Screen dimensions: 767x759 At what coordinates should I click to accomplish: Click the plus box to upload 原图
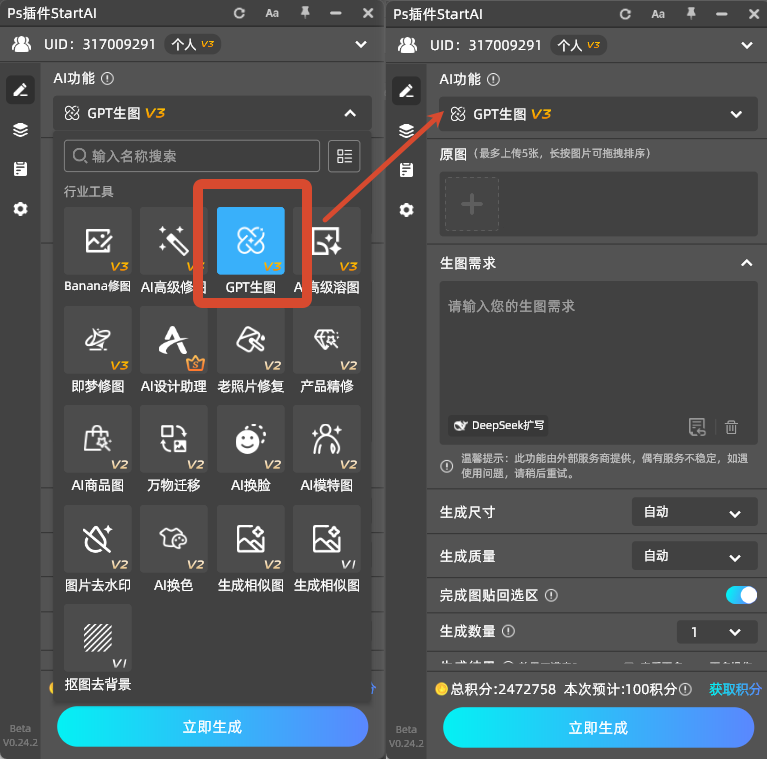point(472,204)
